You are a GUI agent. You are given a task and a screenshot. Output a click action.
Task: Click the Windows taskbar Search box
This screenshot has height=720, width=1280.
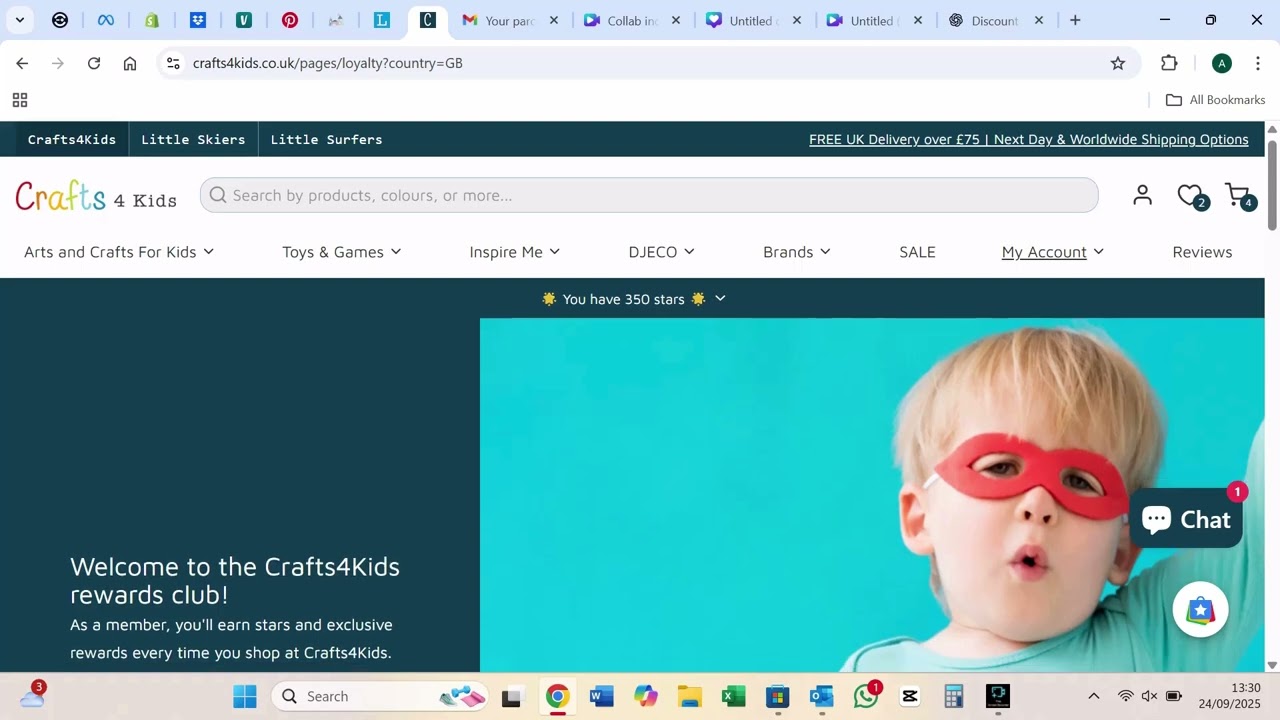click(x=380, y=696)
